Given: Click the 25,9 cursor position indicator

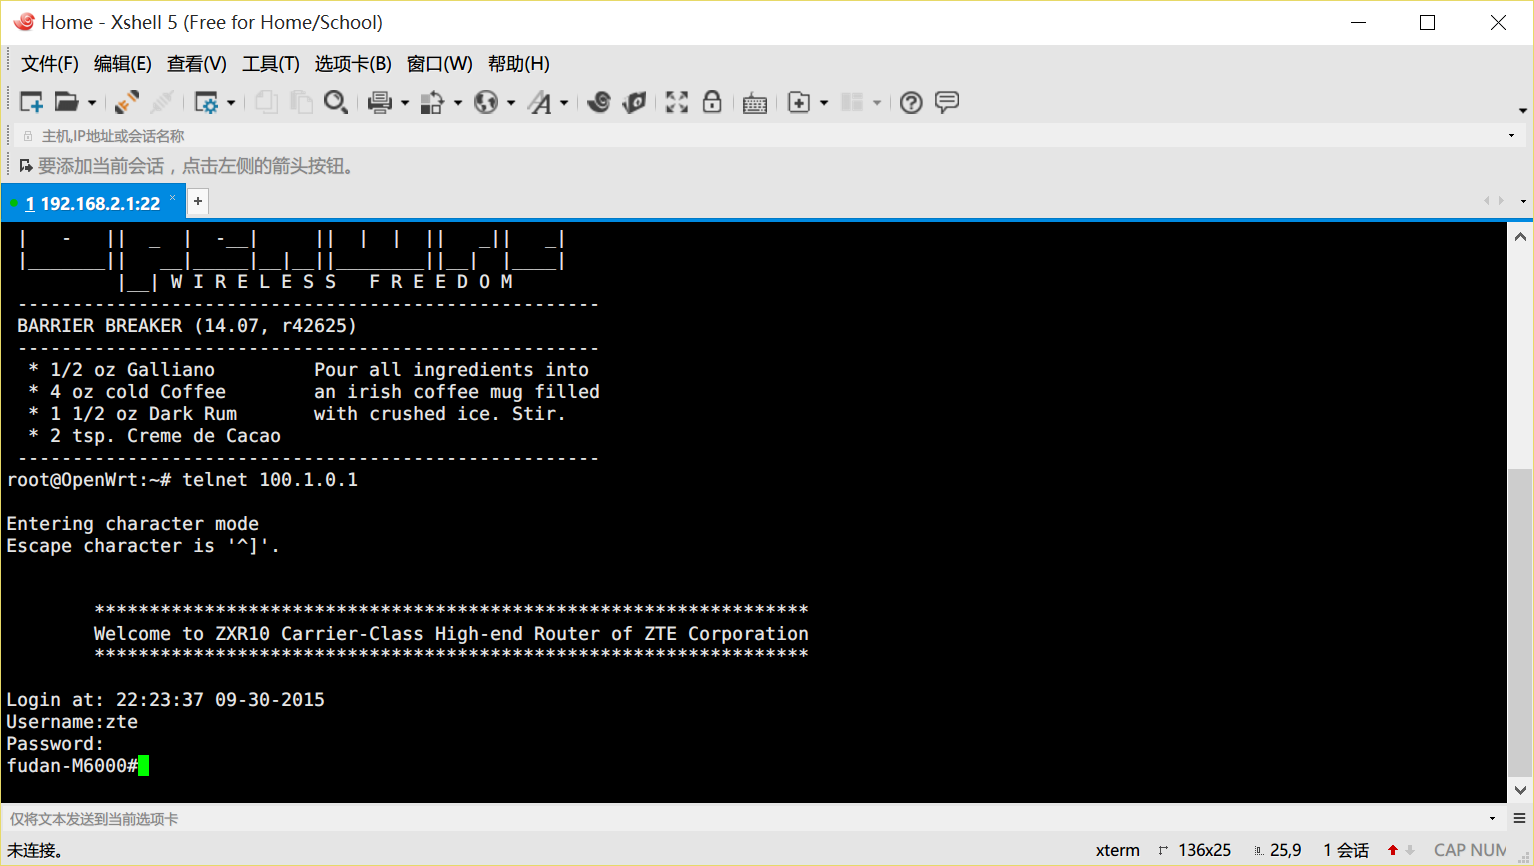Looking at the screenshot, I should tap(1285, 850).
